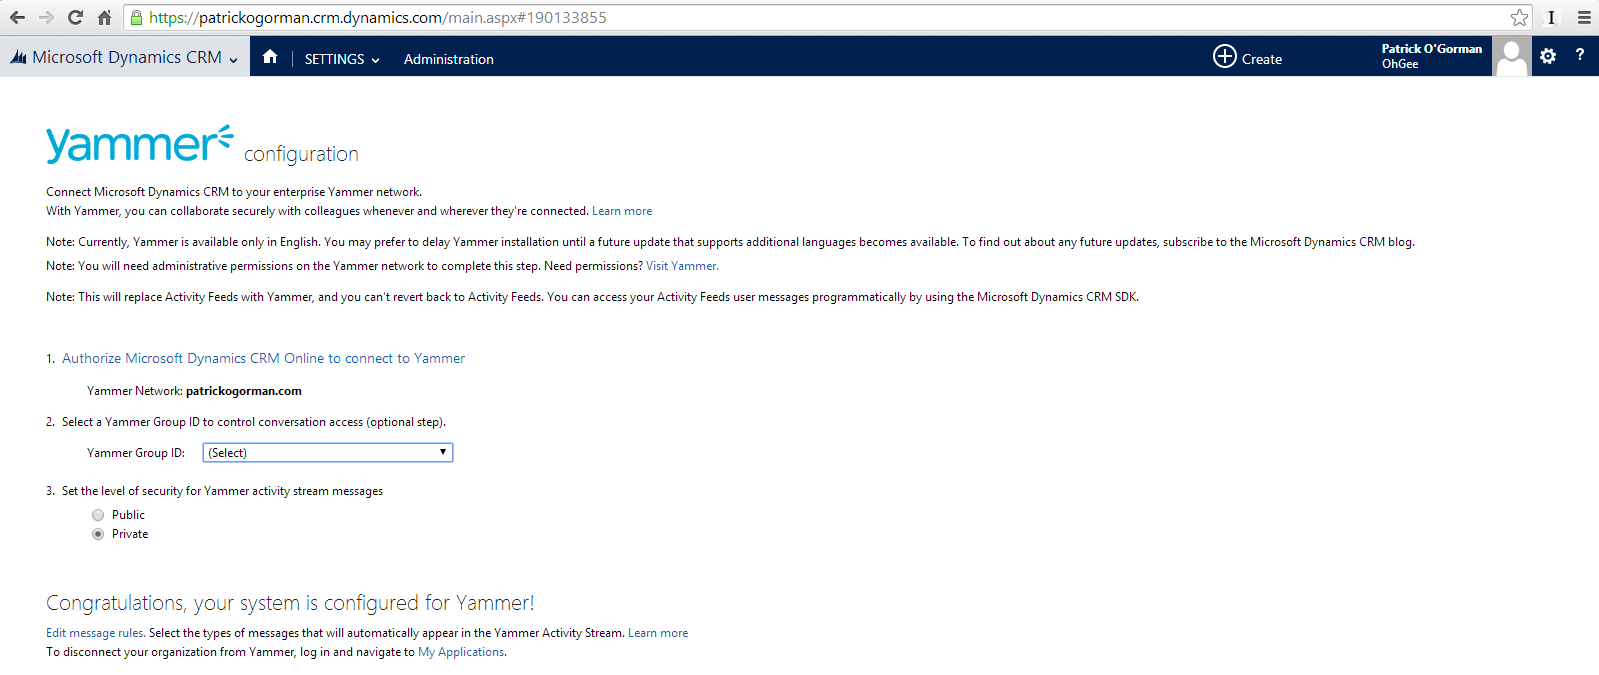Click the Create plus icon

[x=1225, y=57]
